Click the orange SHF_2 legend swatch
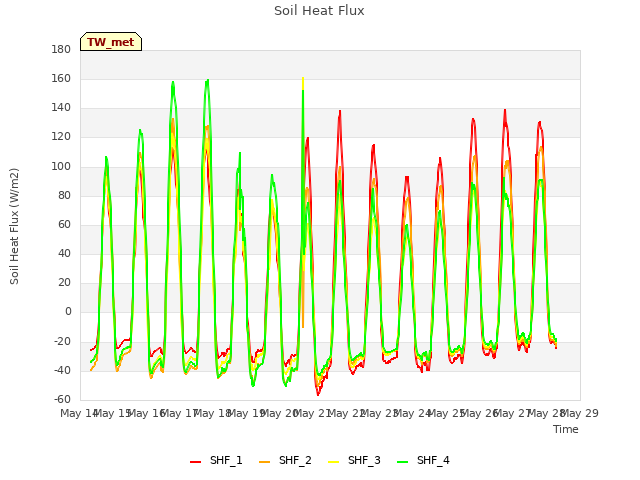This screenshot has width=640, height=480. coord(264,462)
